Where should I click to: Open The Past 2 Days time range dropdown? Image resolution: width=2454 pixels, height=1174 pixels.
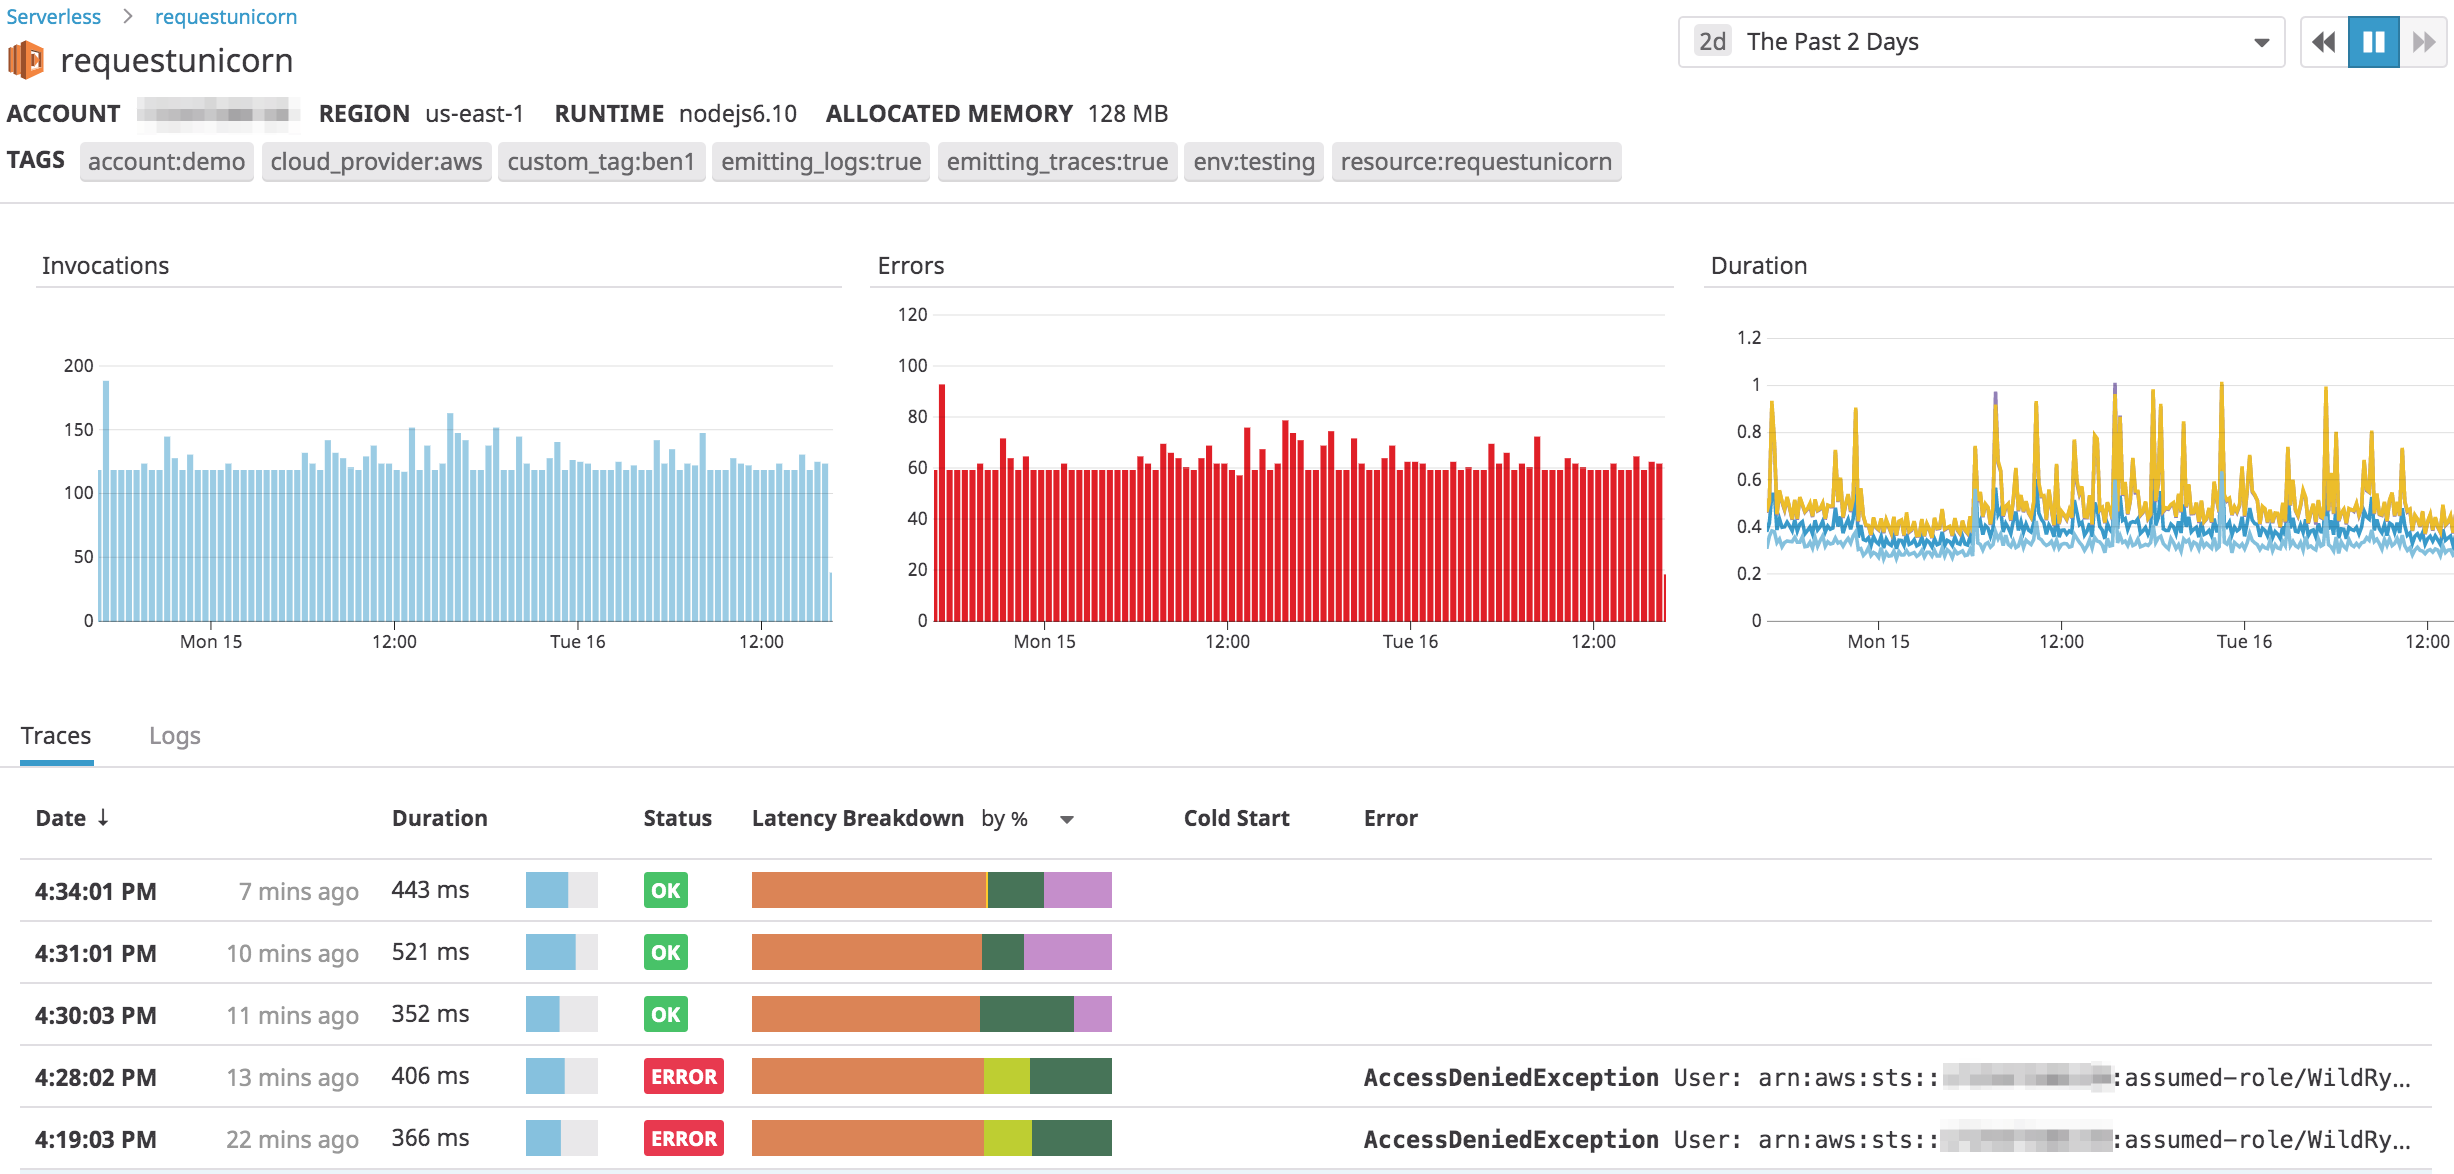(2262, 41)
